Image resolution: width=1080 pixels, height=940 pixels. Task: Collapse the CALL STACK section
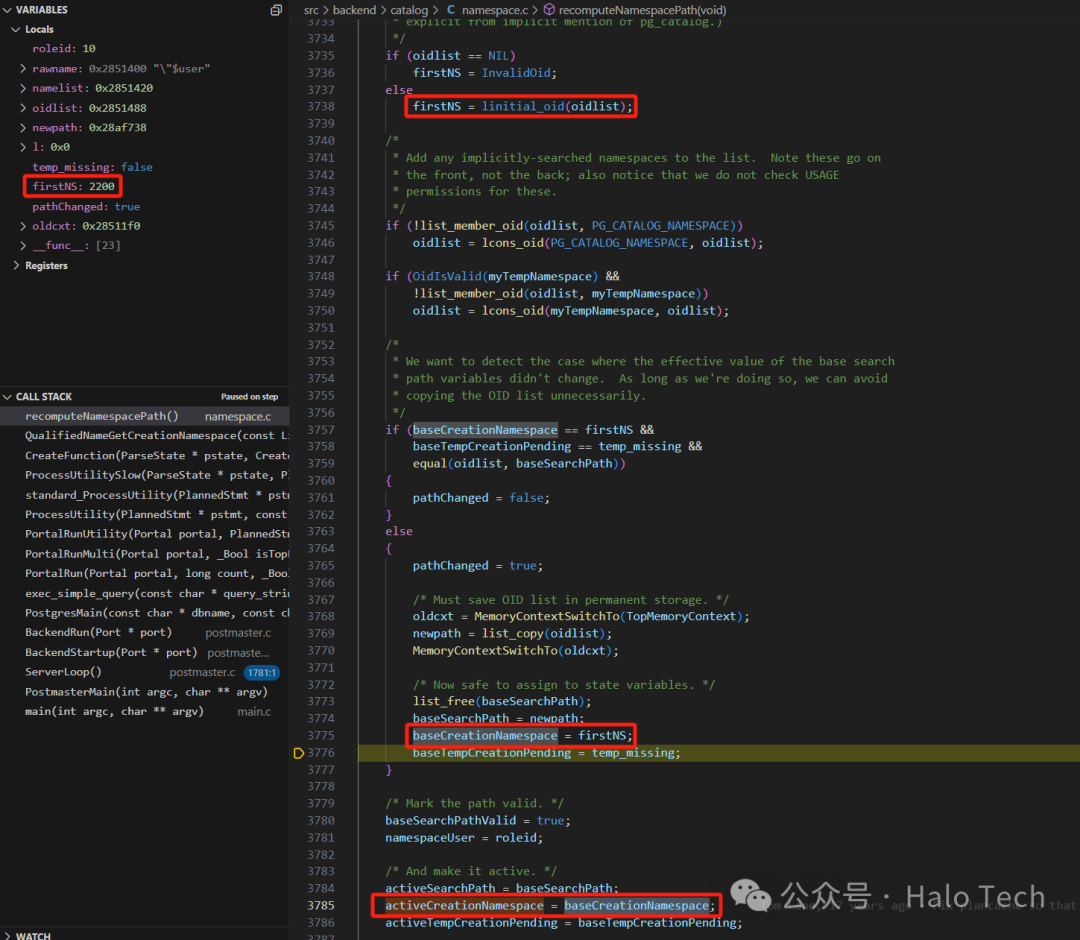pos(8,397)
